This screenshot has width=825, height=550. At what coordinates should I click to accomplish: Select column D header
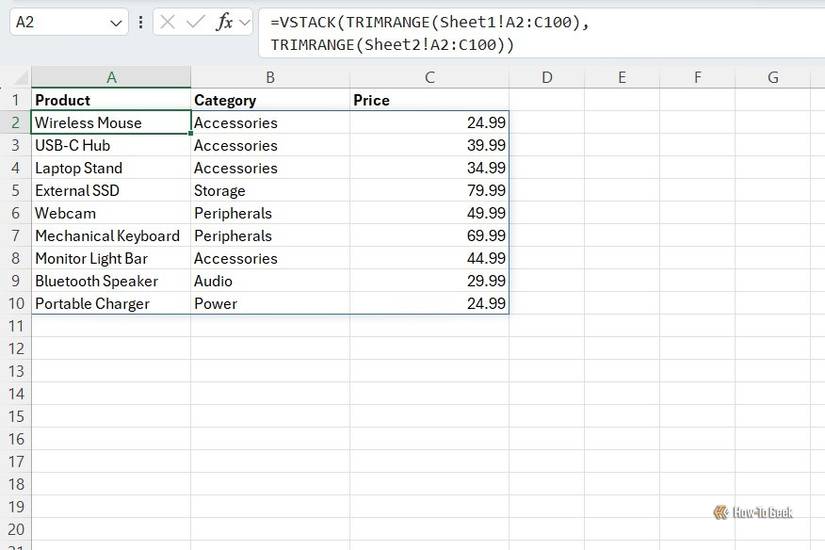pos(547,77)
